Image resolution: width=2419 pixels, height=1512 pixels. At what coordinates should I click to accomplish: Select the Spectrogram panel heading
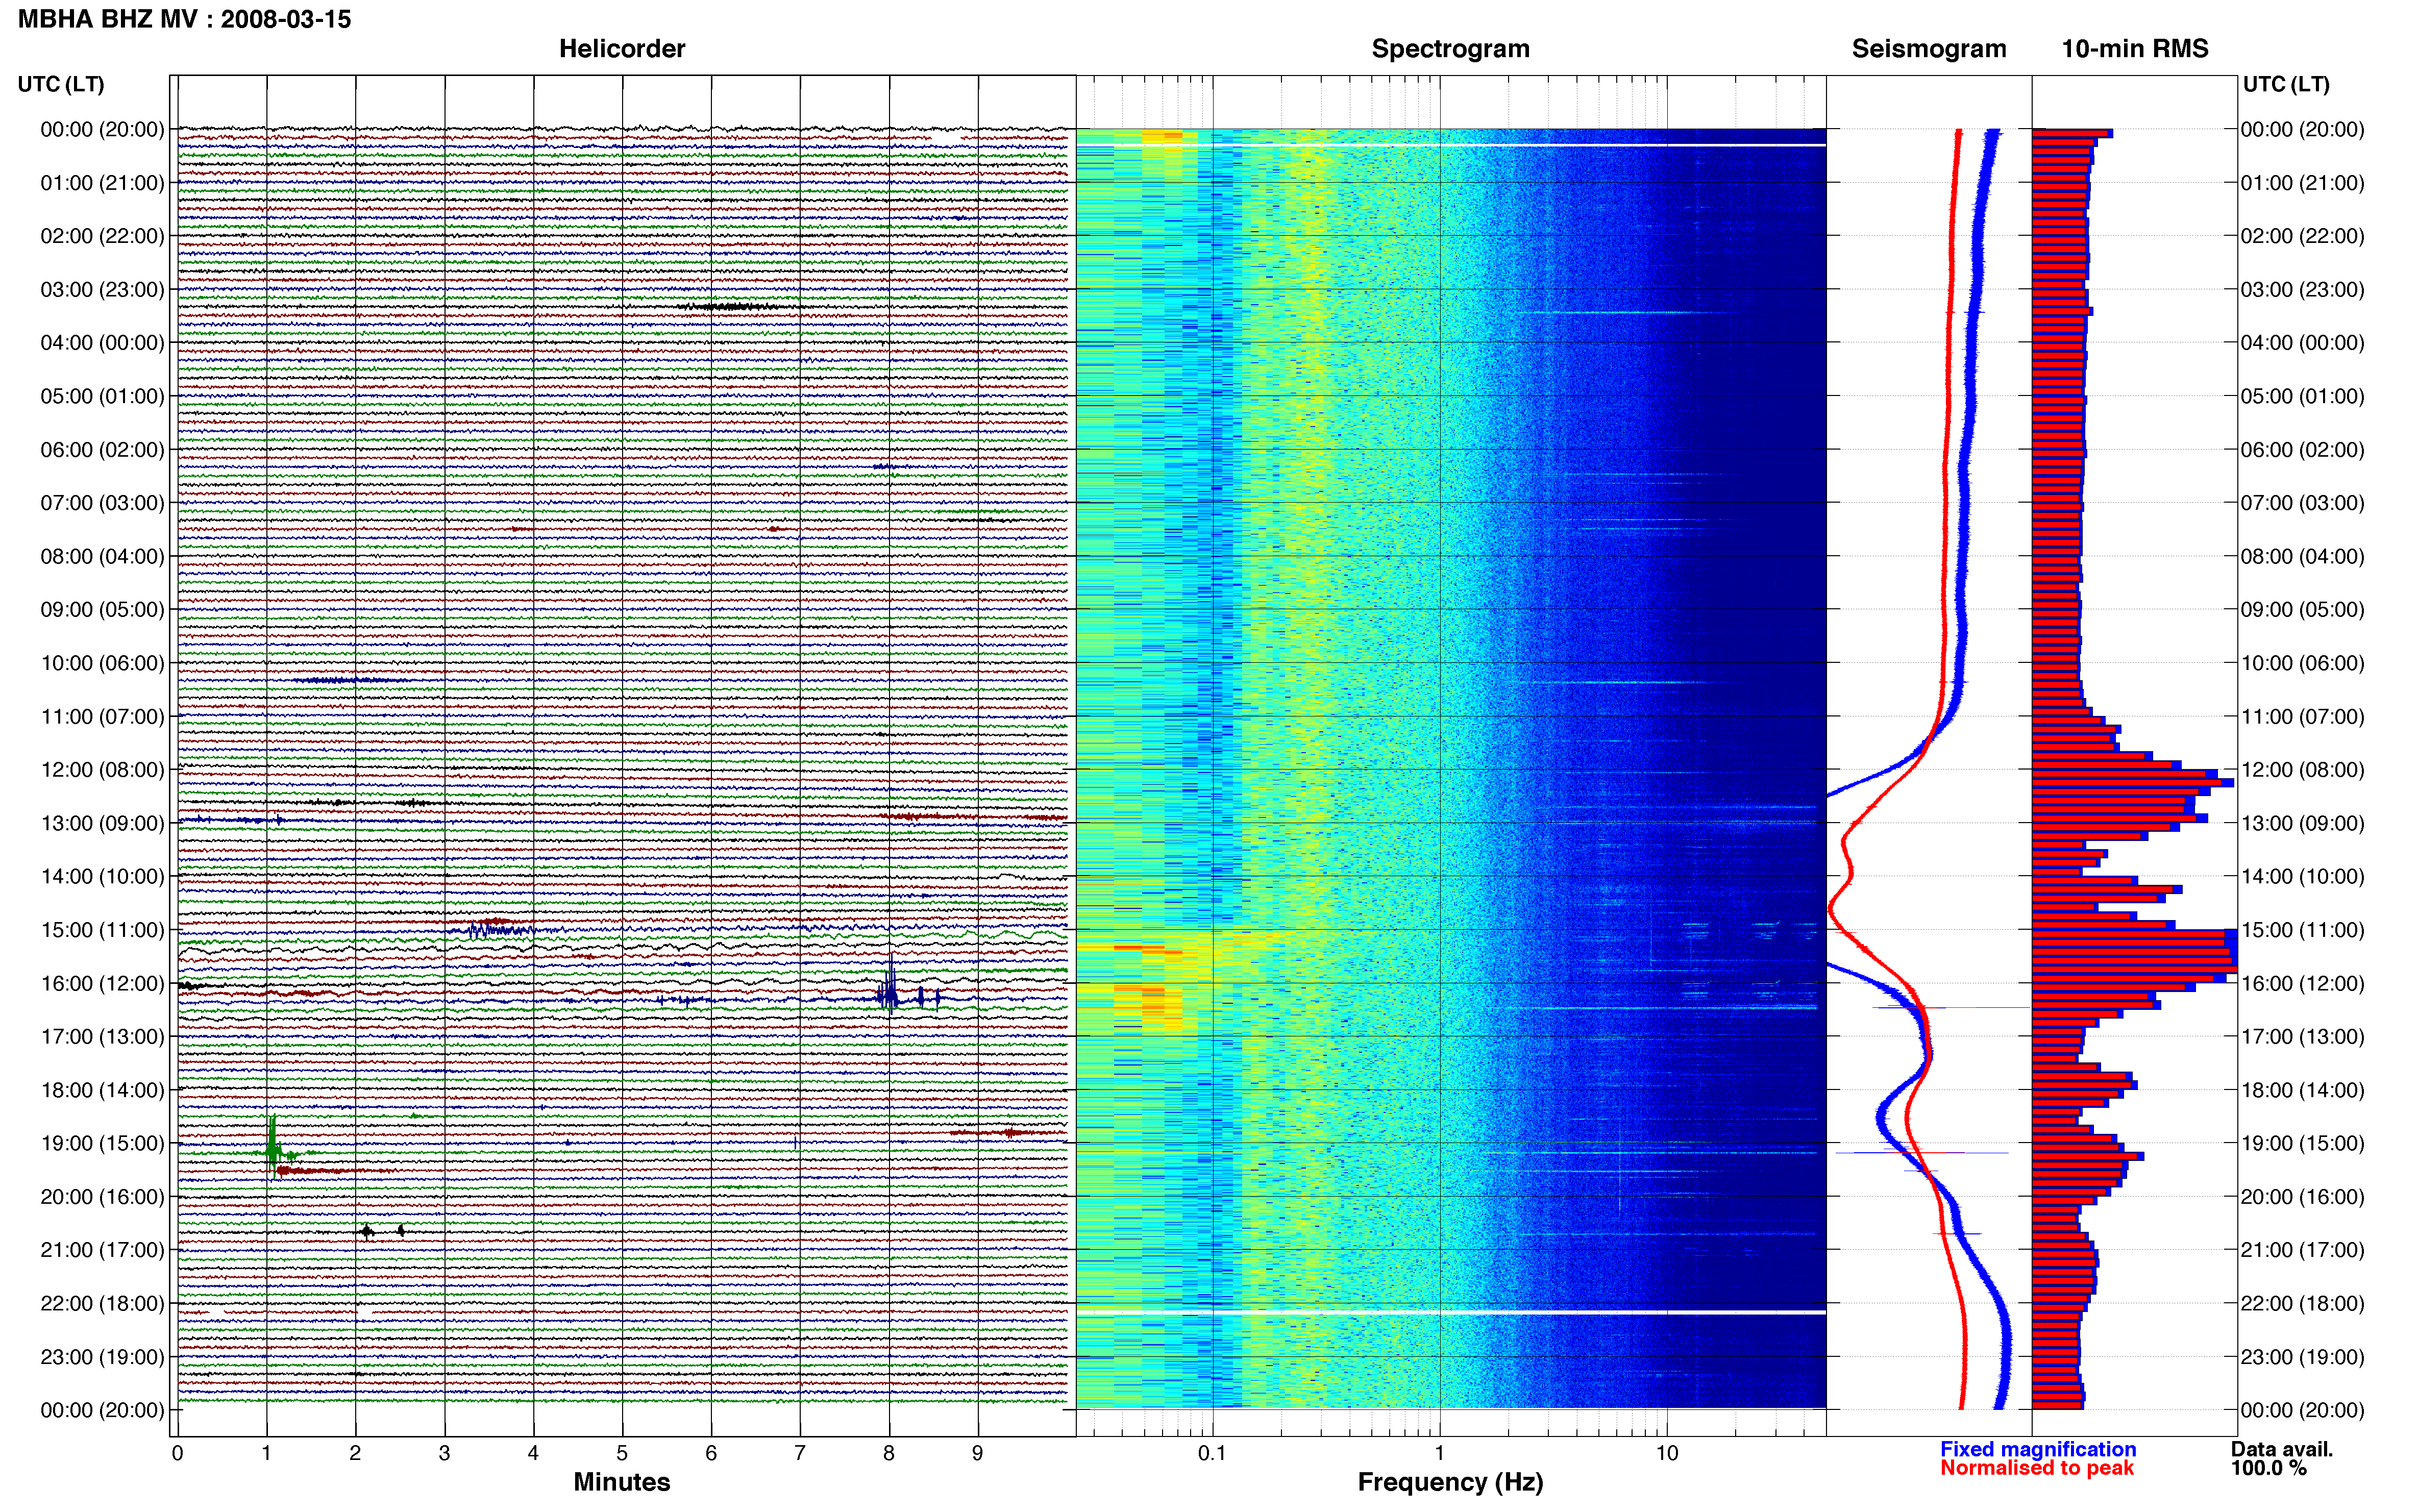tap(1450, 49)
